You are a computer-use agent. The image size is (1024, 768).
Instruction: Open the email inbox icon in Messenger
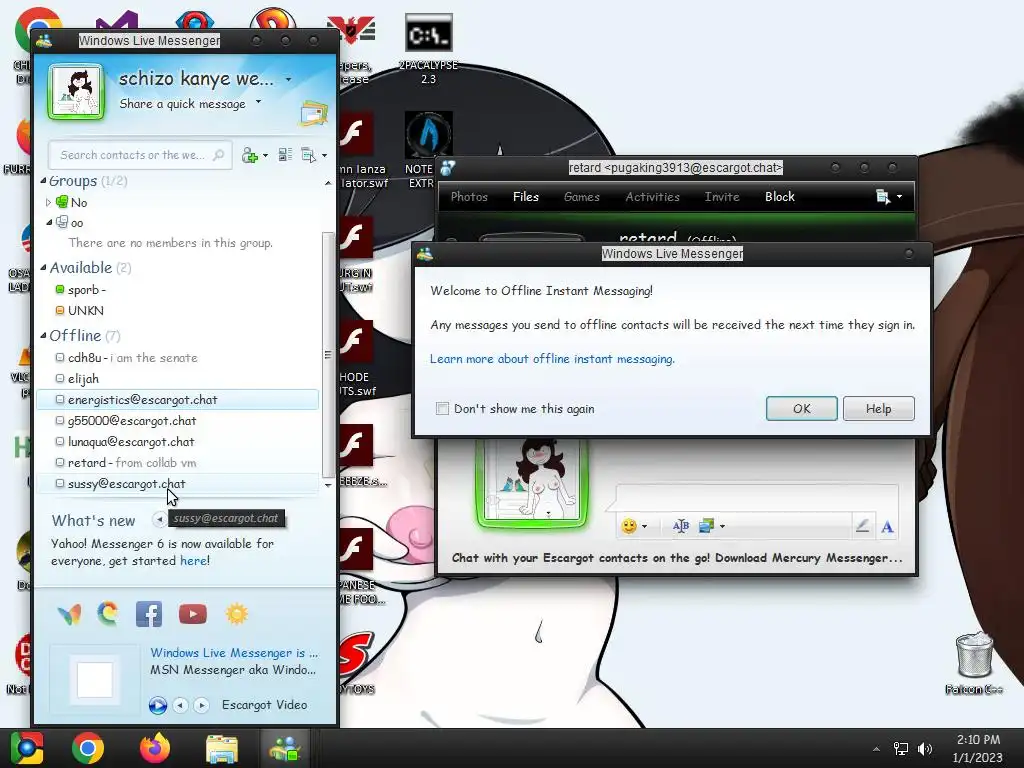313,114
